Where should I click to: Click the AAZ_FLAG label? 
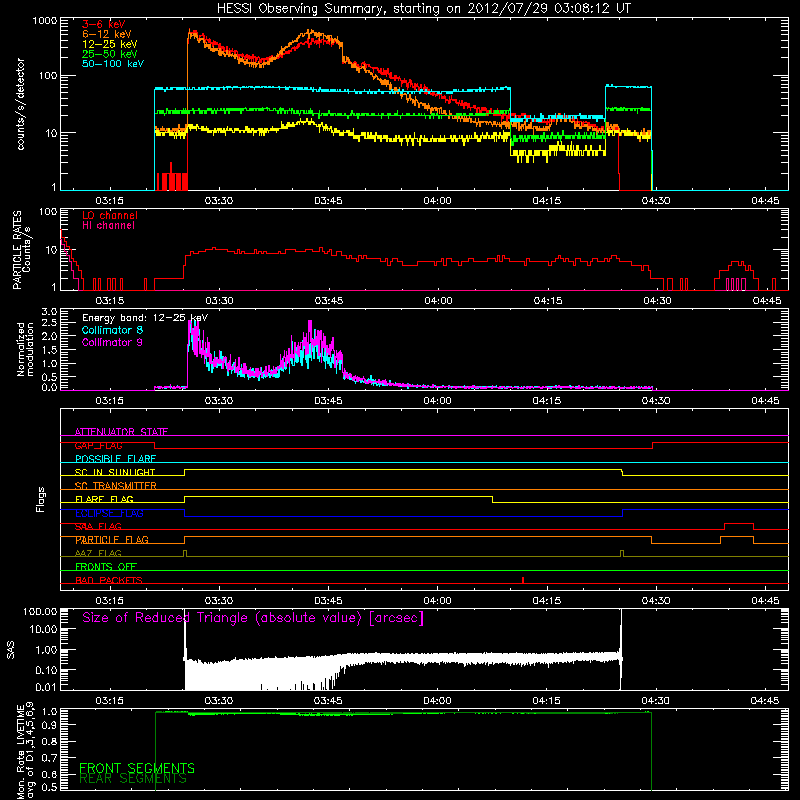click(98, 553)
